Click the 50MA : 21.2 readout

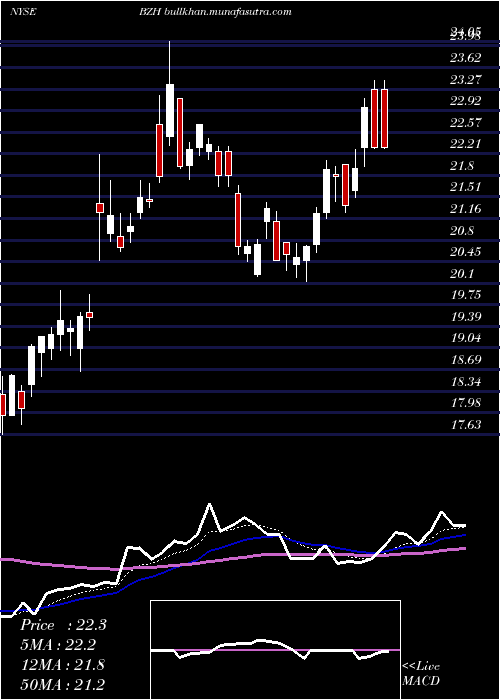tap(63, 684)
